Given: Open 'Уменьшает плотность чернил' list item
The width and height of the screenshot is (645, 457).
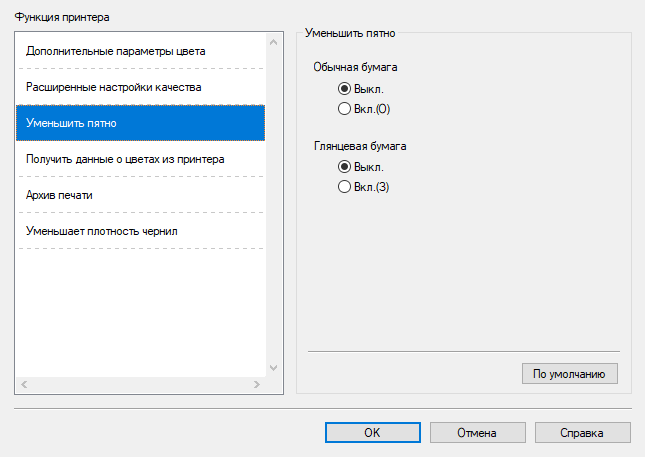Looking at the screenshot, I should pyautogui.click(x=102, y=231).
